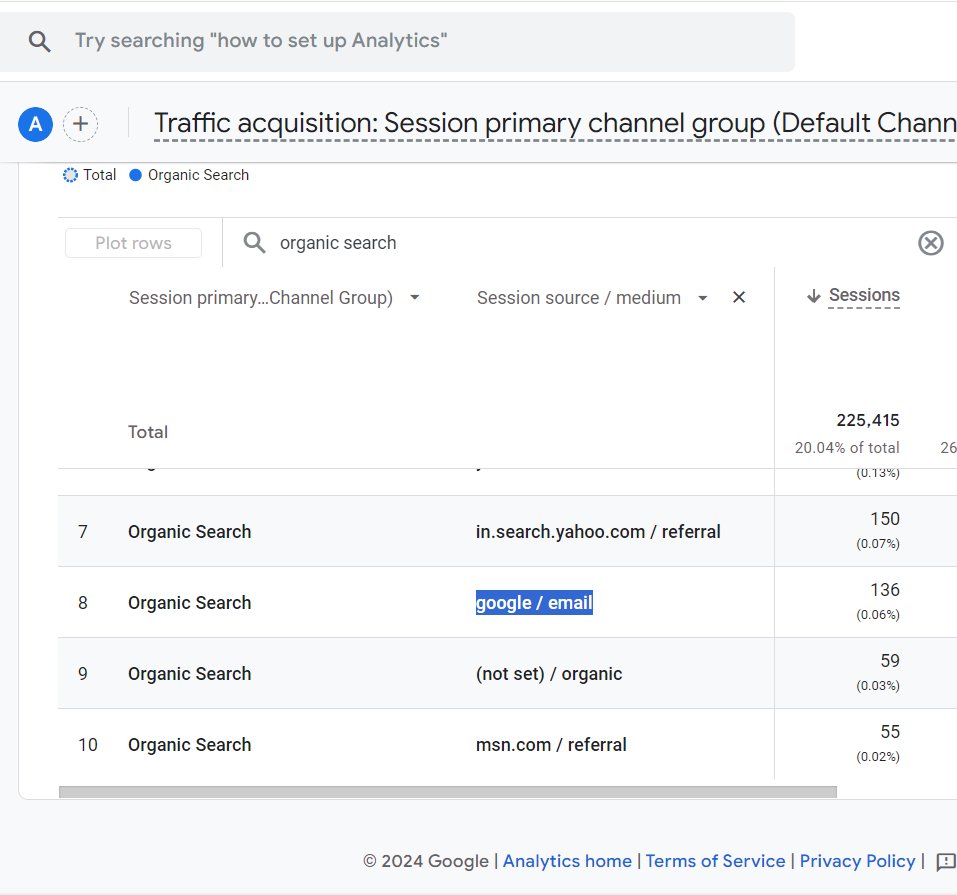Select '(not set) / organic' cell
The height and width of the screenshot is (895, 957).
coord(549,674)
